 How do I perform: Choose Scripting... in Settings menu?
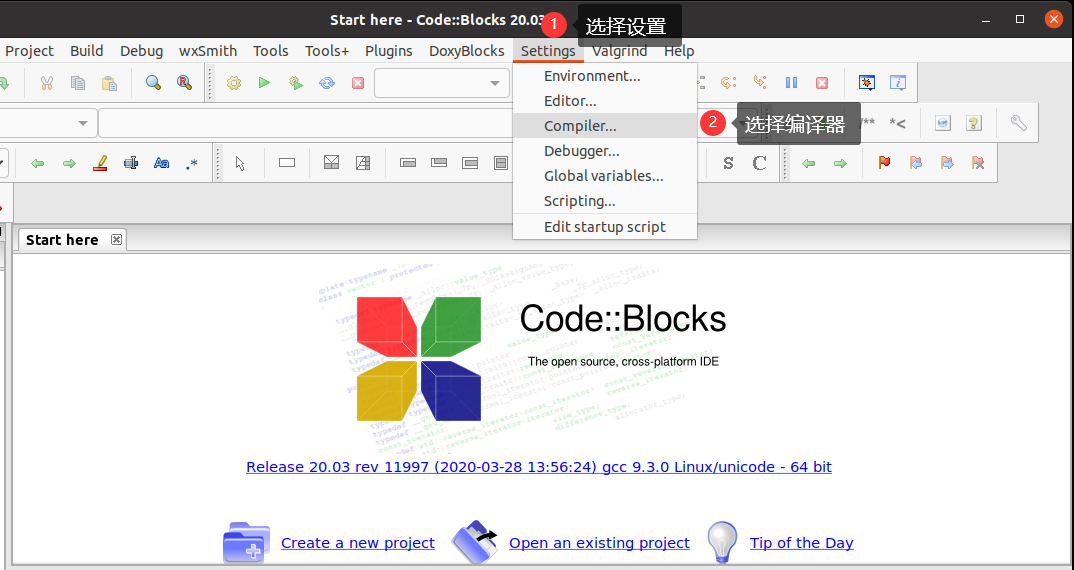605,201
